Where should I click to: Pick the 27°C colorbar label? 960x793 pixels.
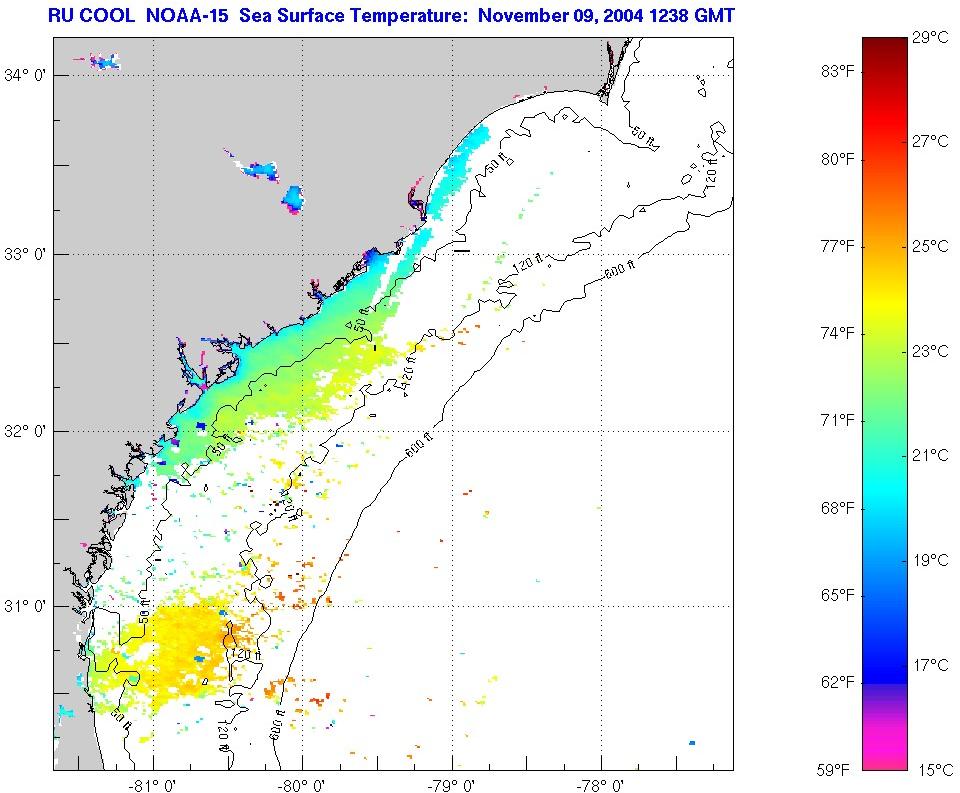click(x=930, y=141)
